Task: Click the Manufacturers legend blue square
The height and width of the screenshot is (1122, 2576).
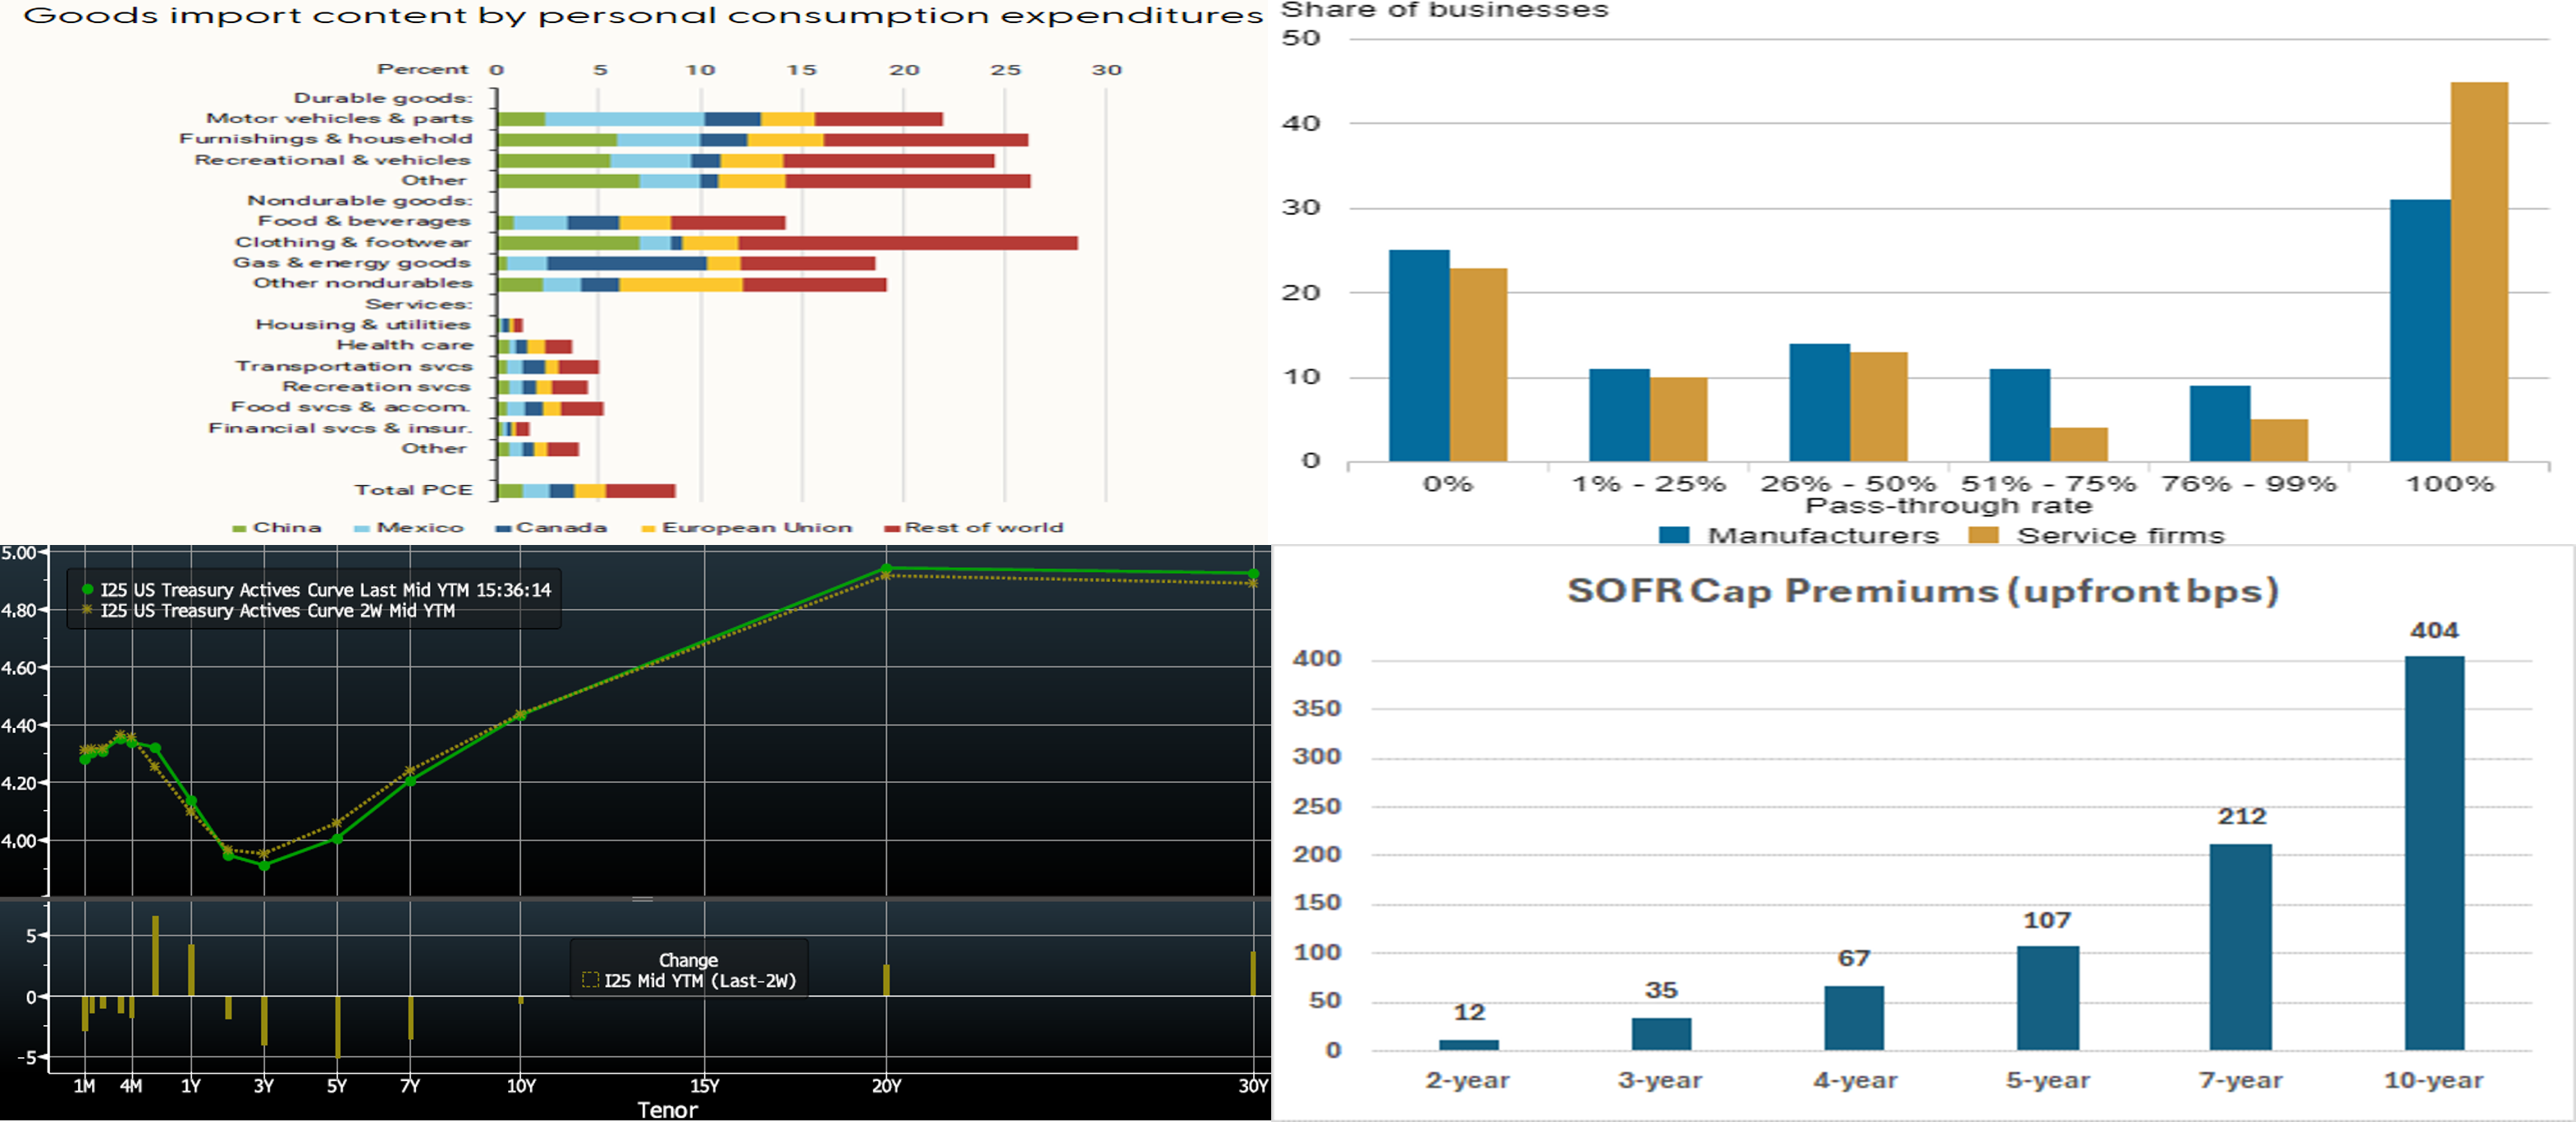Action: point(1674,535)
